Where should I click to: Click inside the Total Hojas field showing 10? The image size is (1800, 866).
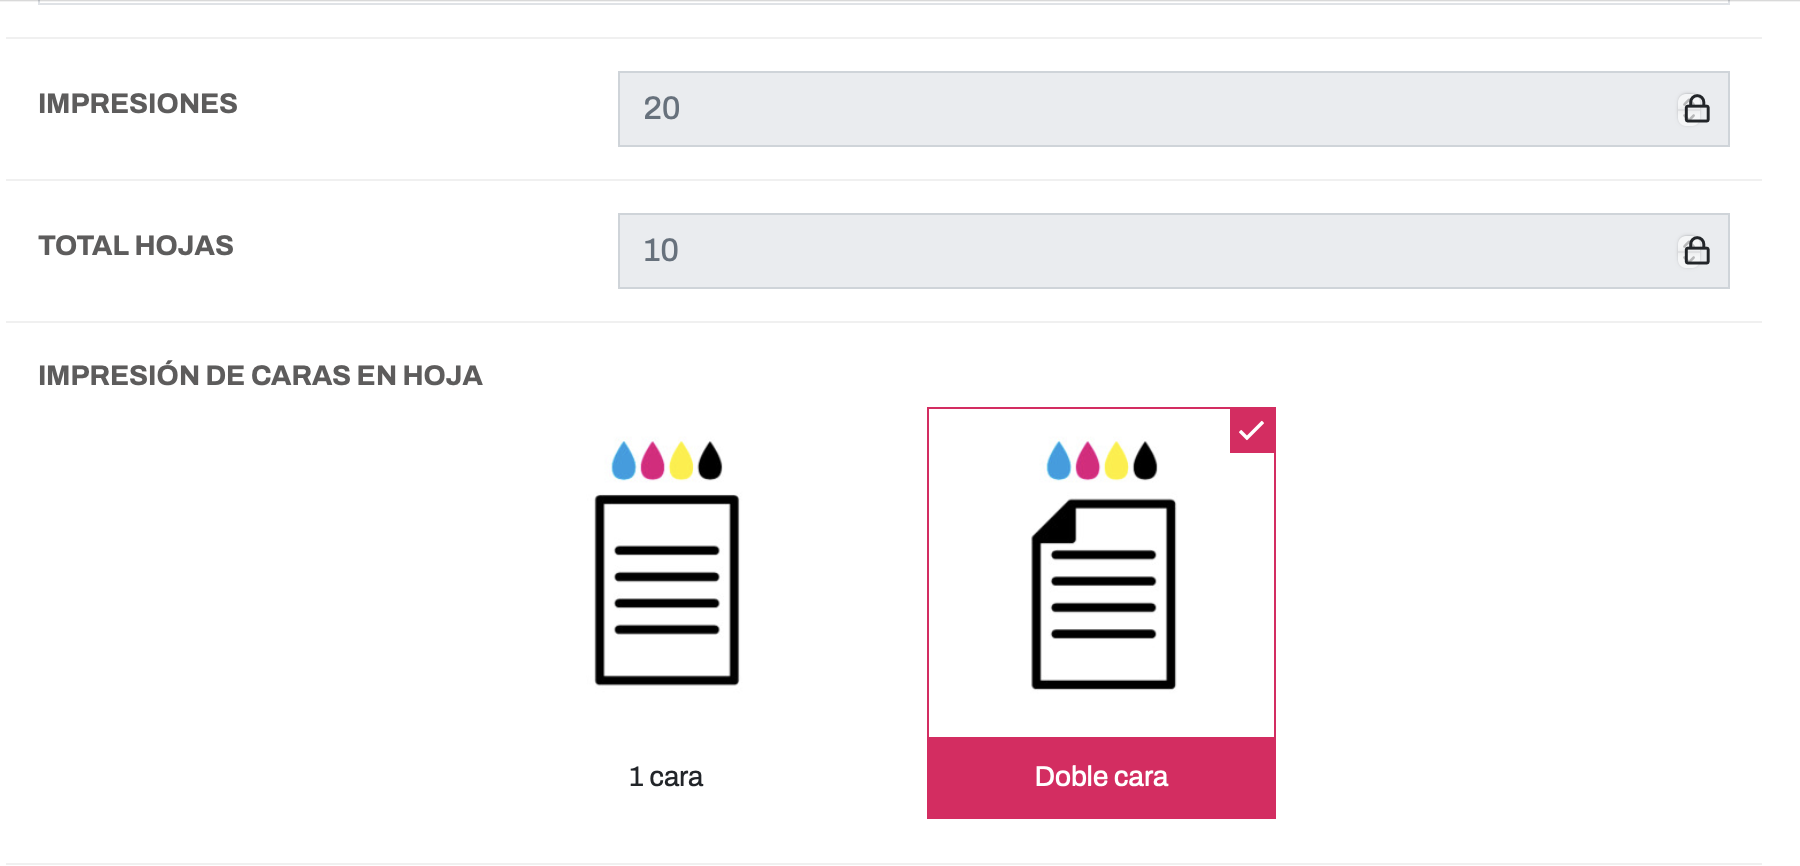tap(1173, 251)
